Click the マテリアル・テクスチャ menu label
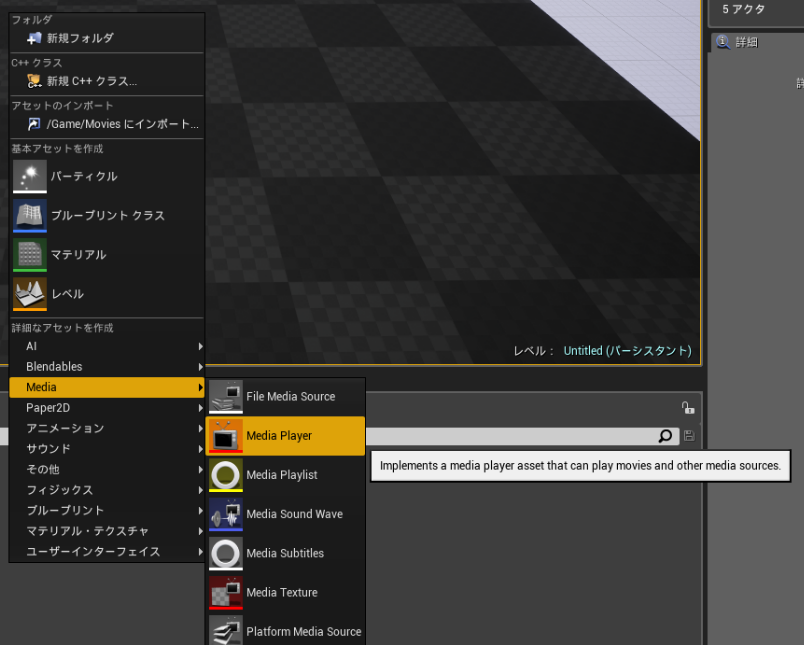Viewport: 804px width, 645px height. click(x=87, y=531)
